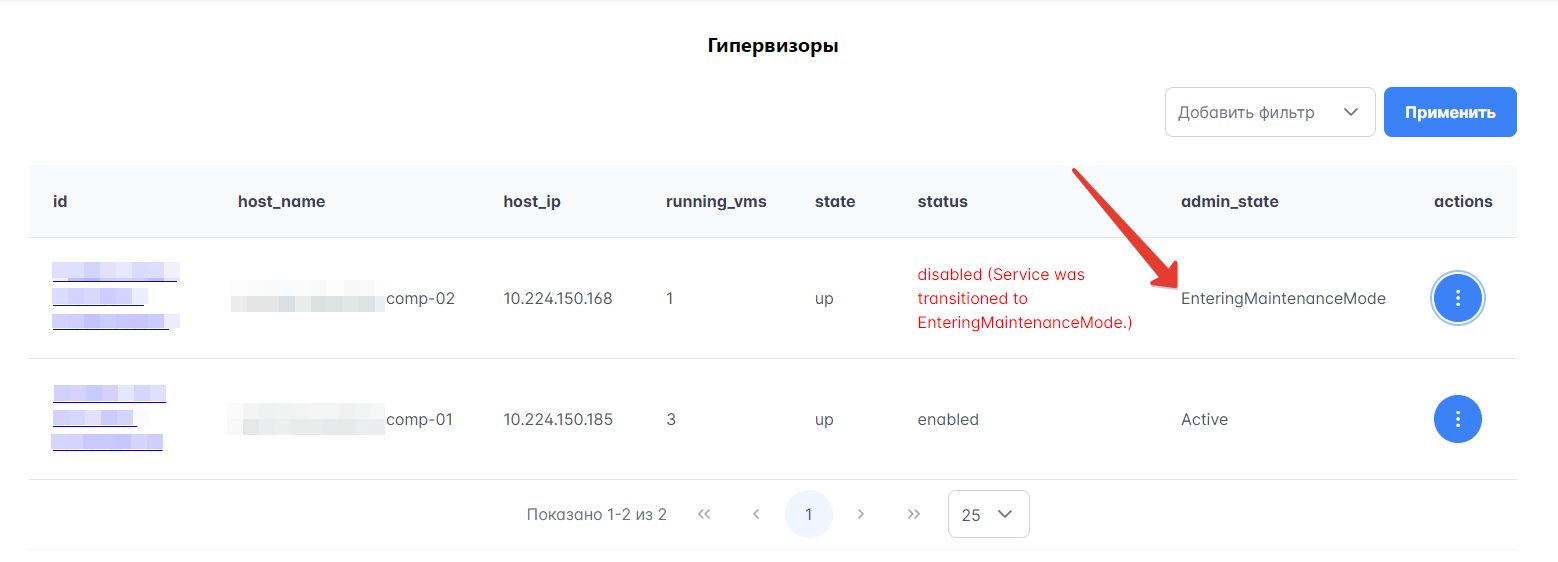Viewport: 1558px width, 562px height.
Task: Go to next page arrow
Action: tap(861, 514)
